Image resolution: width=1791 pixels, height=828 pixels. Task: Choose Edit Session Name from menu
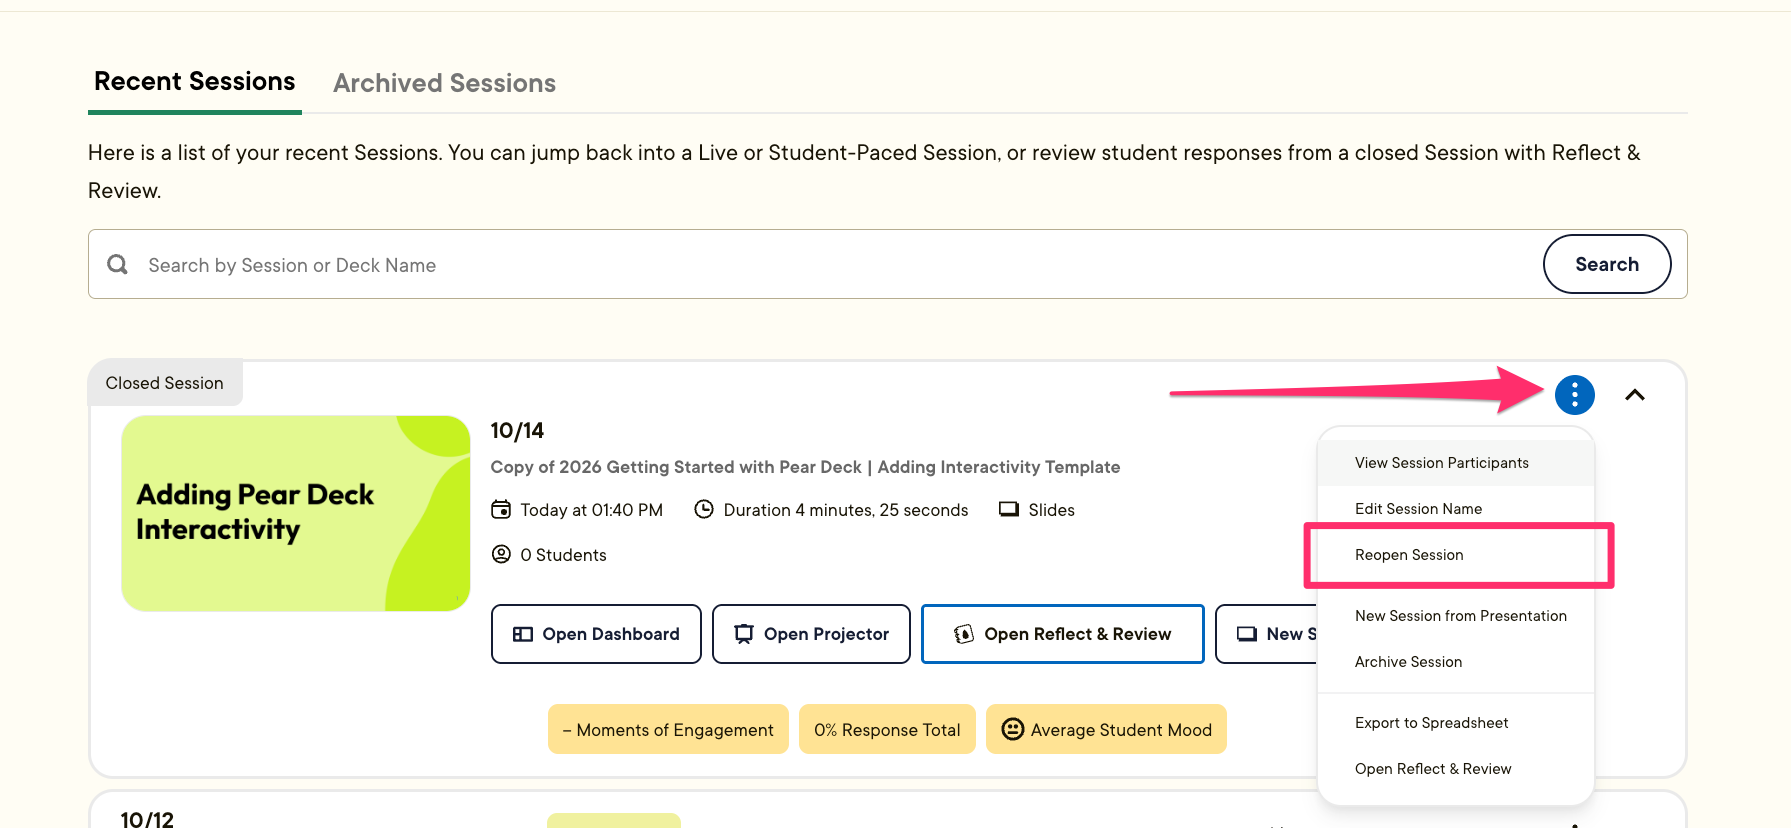click(1455, 509)
